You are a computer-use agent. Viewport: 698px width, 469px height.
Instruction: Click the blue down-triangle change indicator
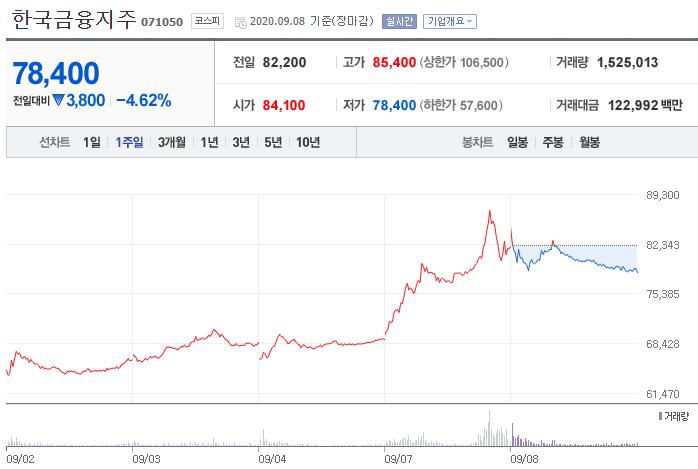[58, 100]
